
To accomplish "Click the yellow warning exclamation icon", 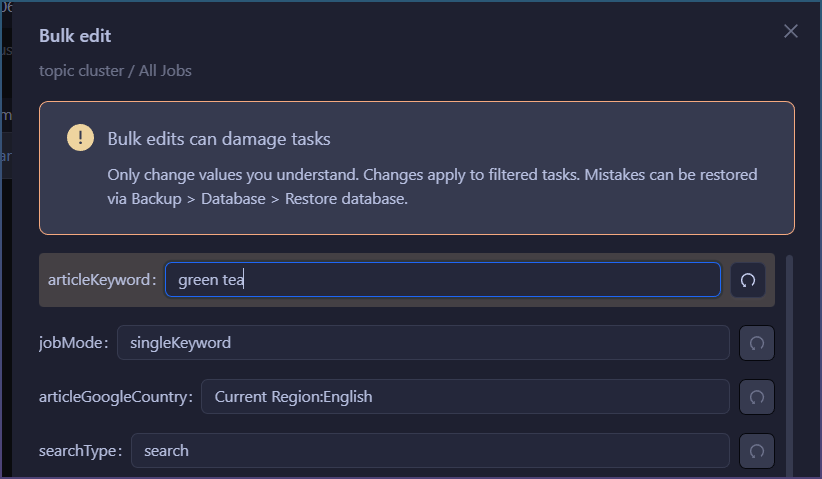I will coord(80,139).
